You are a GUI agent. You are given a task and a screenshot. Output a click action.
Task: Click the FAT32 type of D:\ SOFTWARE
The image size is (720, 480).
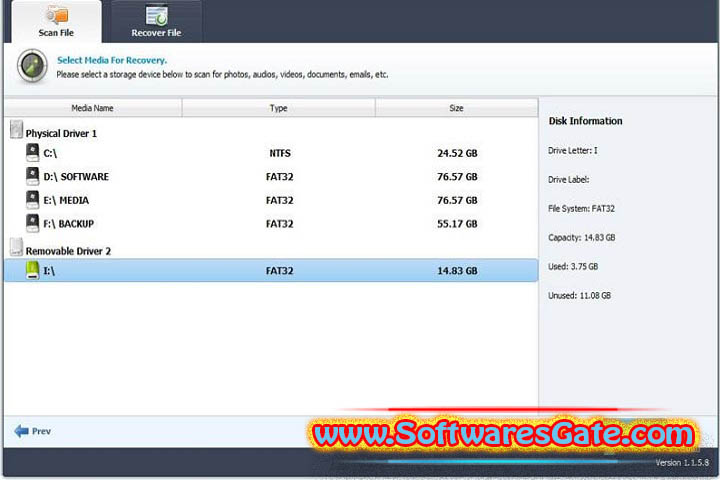(279, 176)
